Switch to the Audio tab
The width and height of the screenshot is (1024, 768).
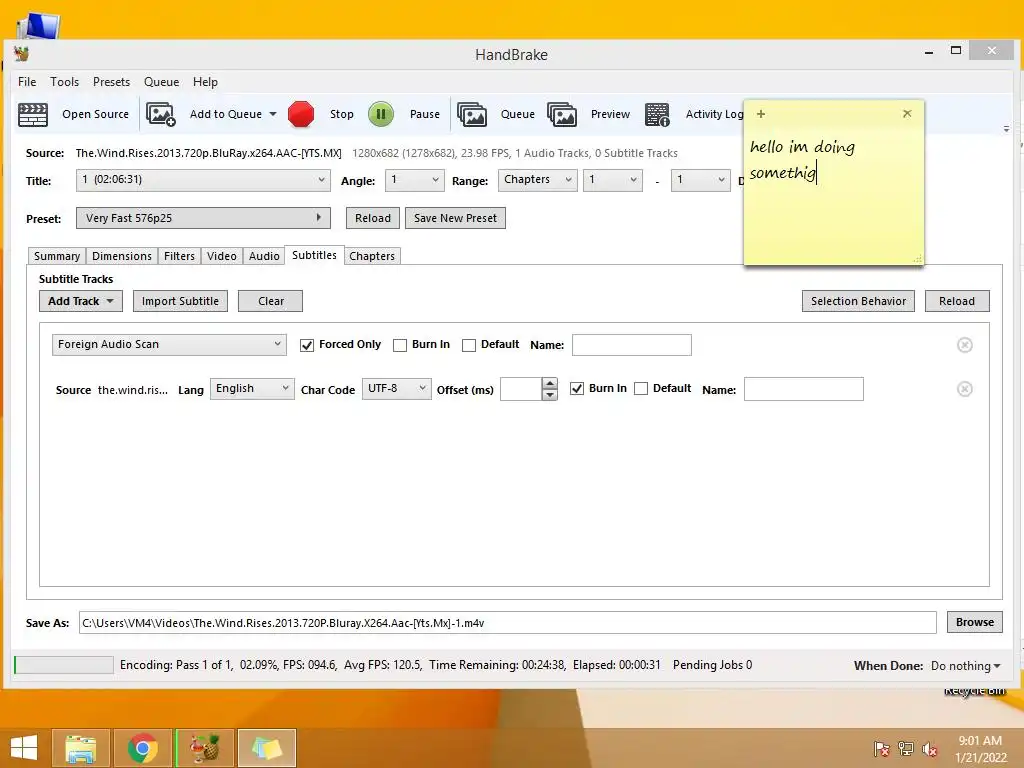click(x=264, y=256)
